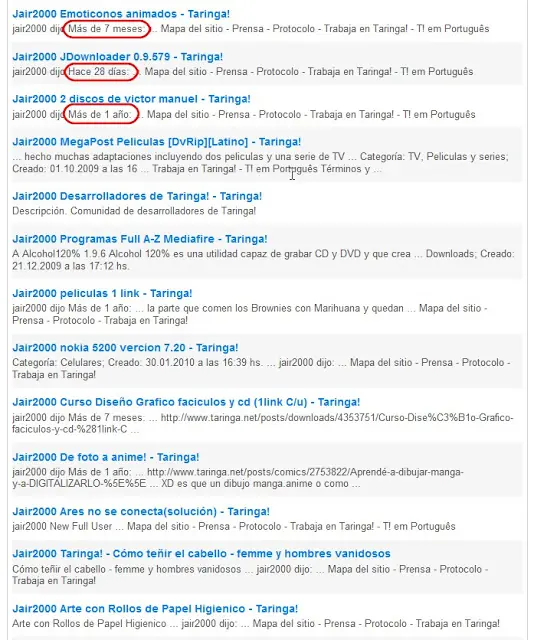534x640 pixels.
Task: Open 'Arte con Rollos de Papel Higienico' link
Action: pyautogui.click(x=155, y=609)
